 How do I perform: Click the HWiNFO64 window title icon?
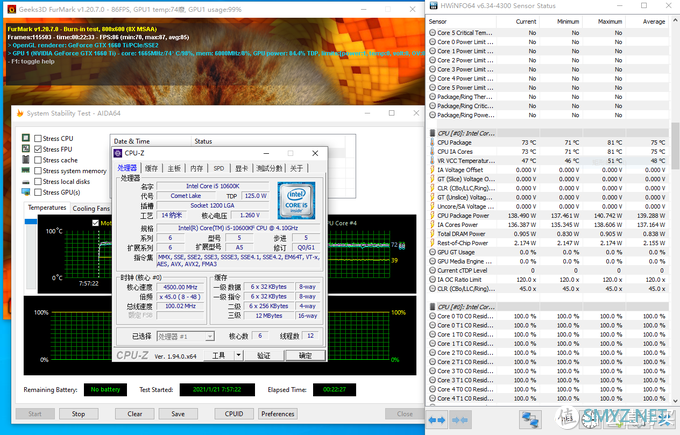point(434,6)
